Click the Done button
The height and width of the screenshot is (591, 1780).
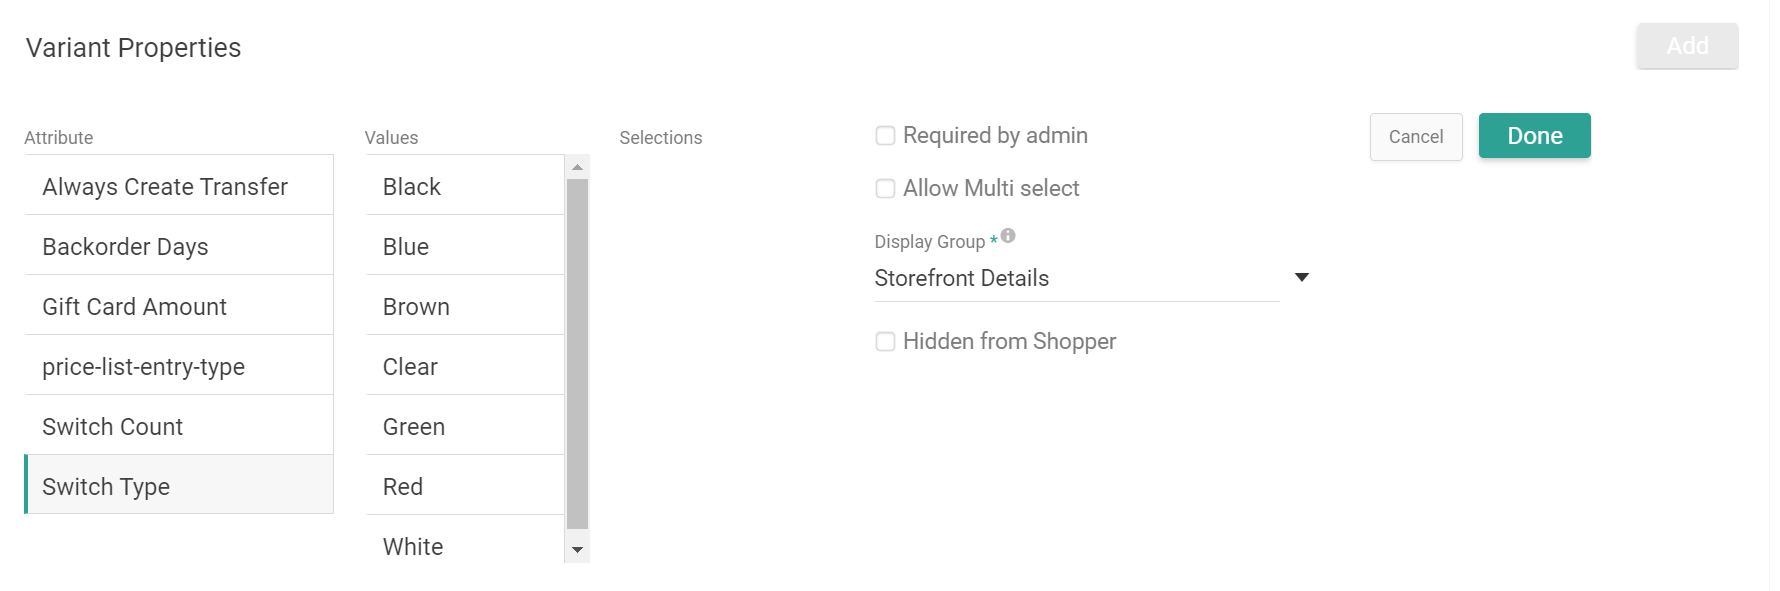(x=1534, y=135)
